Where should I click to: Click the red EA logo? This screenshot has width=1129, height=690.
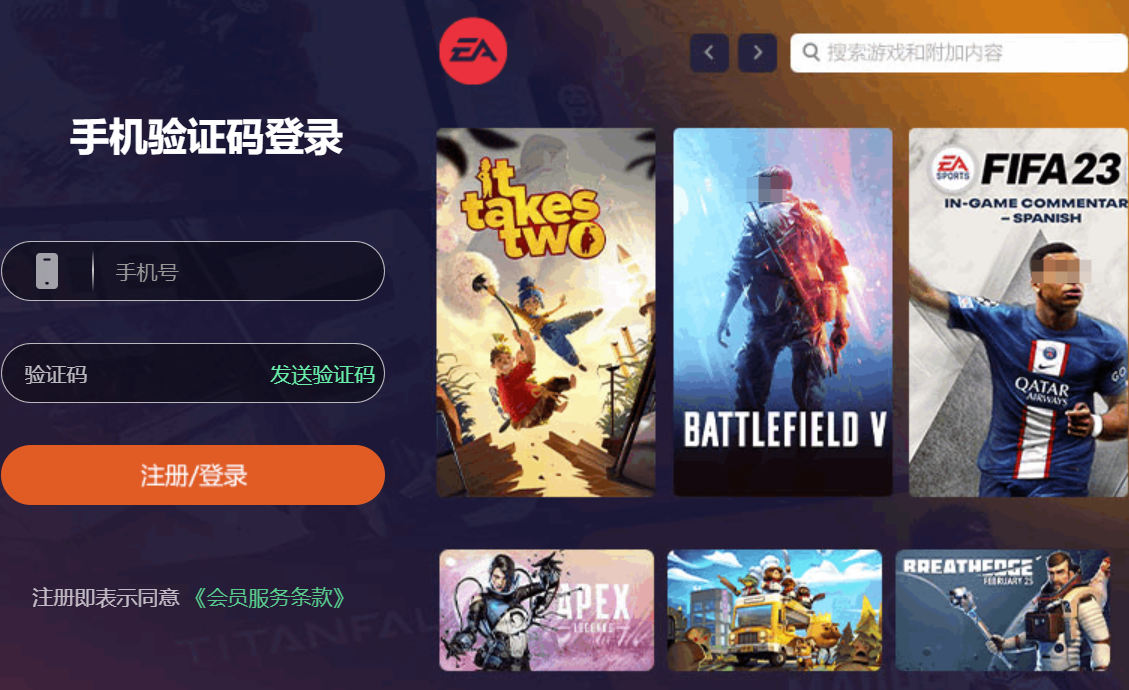pos(473,51)
